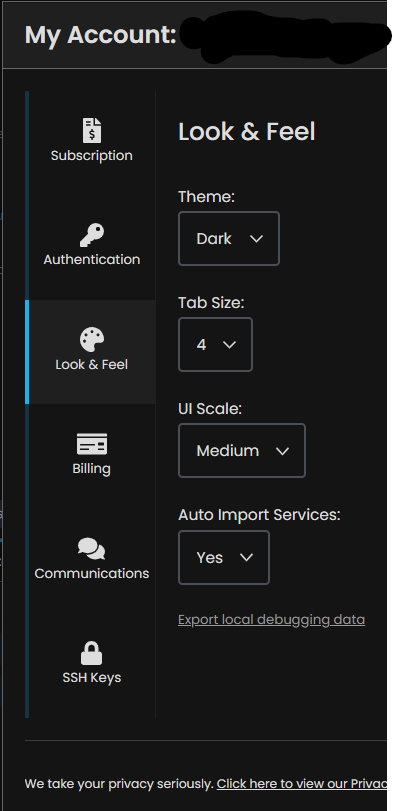Click the Billing credit card icon
The width and height of the screenshot is (394, 811).
point(92,444)
